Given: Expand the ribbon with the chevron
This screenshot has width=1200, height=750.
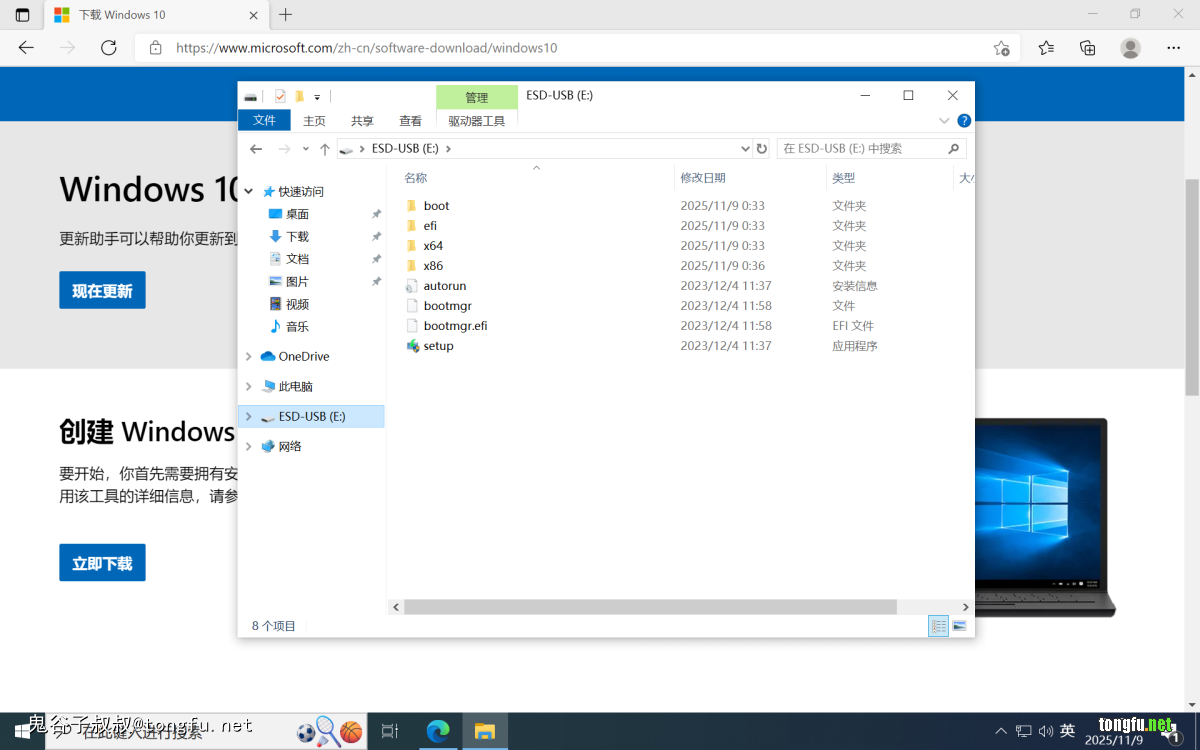Looking at the screenshot, I should point(944,120).
